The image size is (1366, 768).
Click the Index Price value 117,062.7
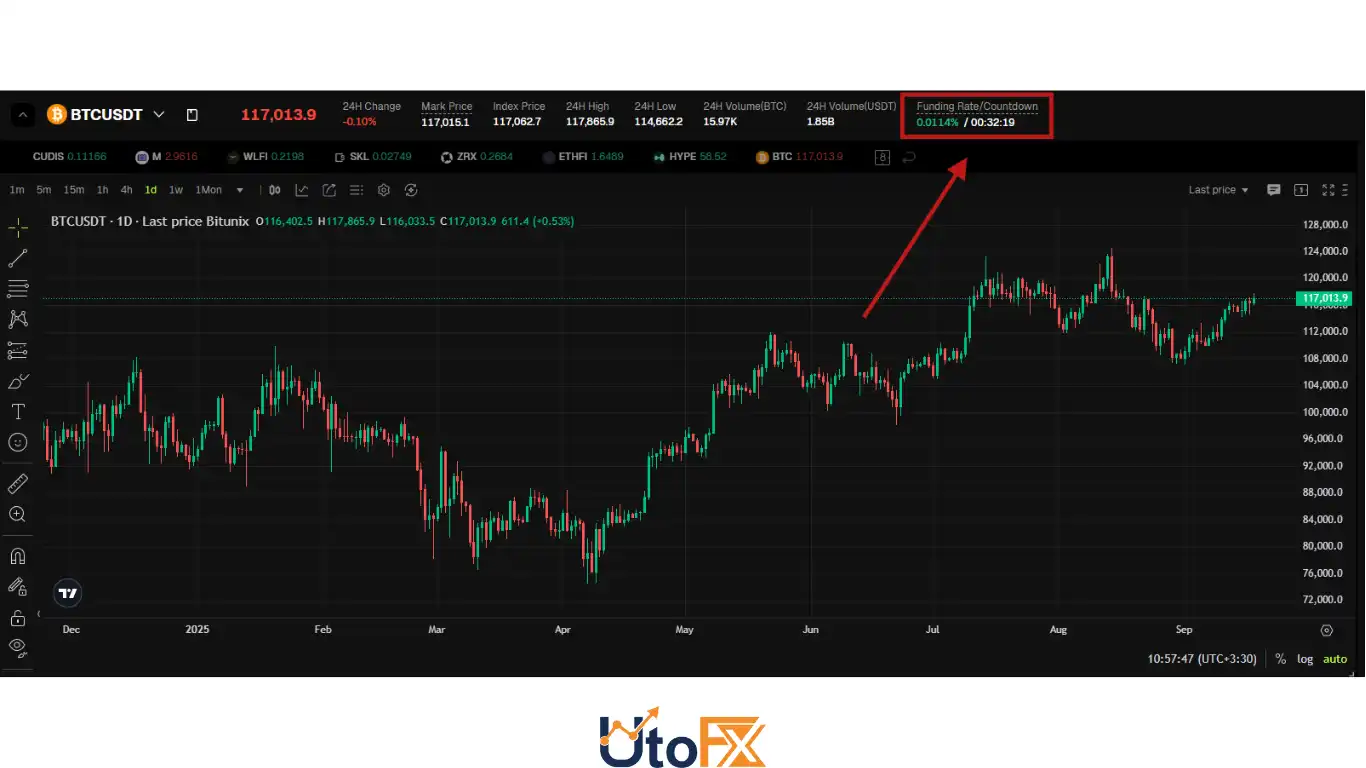[x=517, y=122]
